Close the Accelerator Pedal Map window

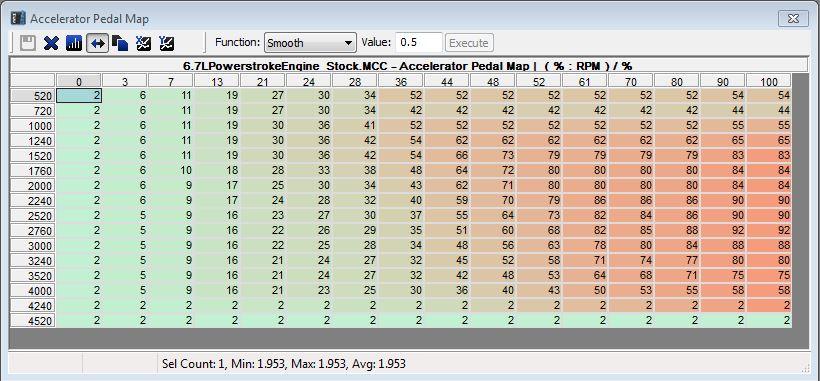pos(793,19)
